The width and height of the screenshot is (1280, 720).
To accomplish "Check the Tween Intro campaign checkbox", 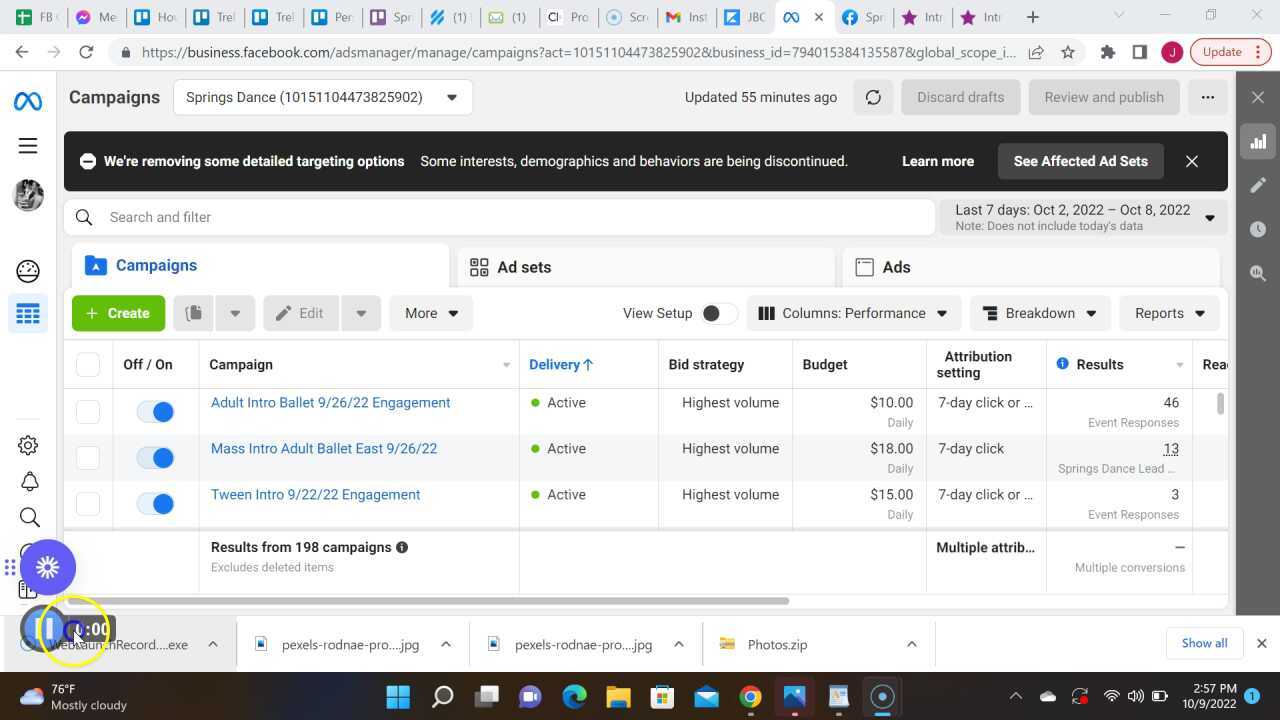I will coord(88,503).
